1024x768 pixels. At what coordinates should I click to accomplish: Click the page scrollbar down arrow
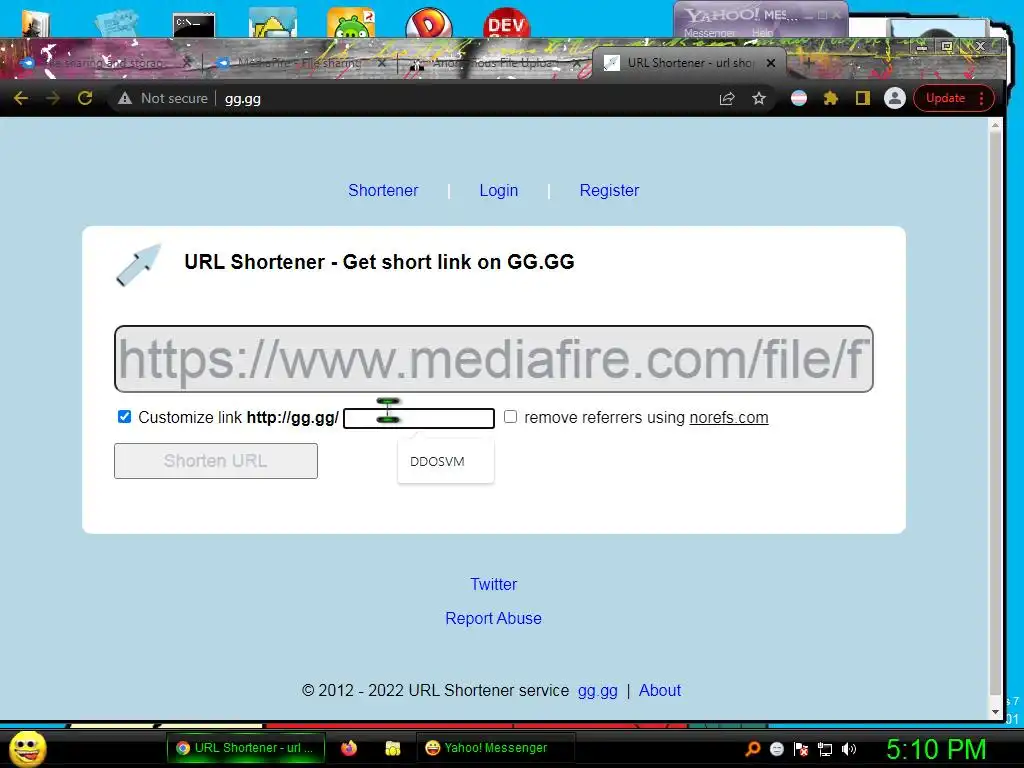point(995,712)
